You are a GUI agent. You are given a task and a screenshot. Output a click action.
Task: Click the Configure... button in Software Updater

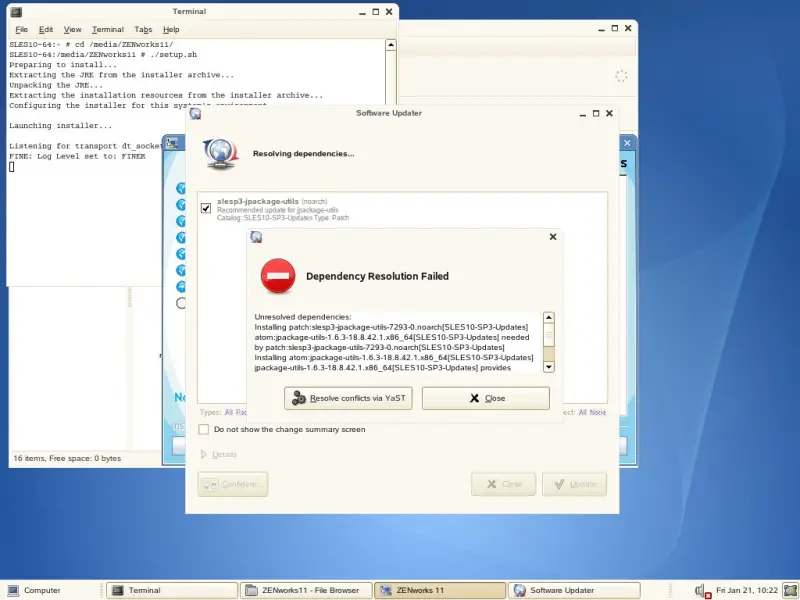tap(233, 484)
